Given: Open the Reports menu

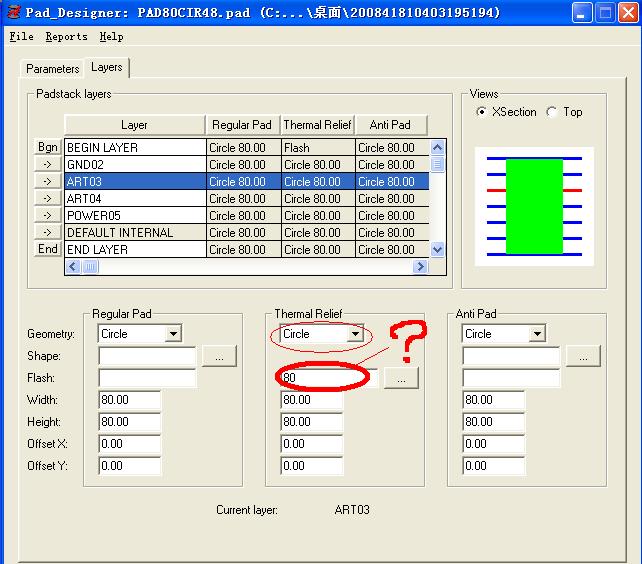Looking at the screenshot, I should click(x=66, y=36).
